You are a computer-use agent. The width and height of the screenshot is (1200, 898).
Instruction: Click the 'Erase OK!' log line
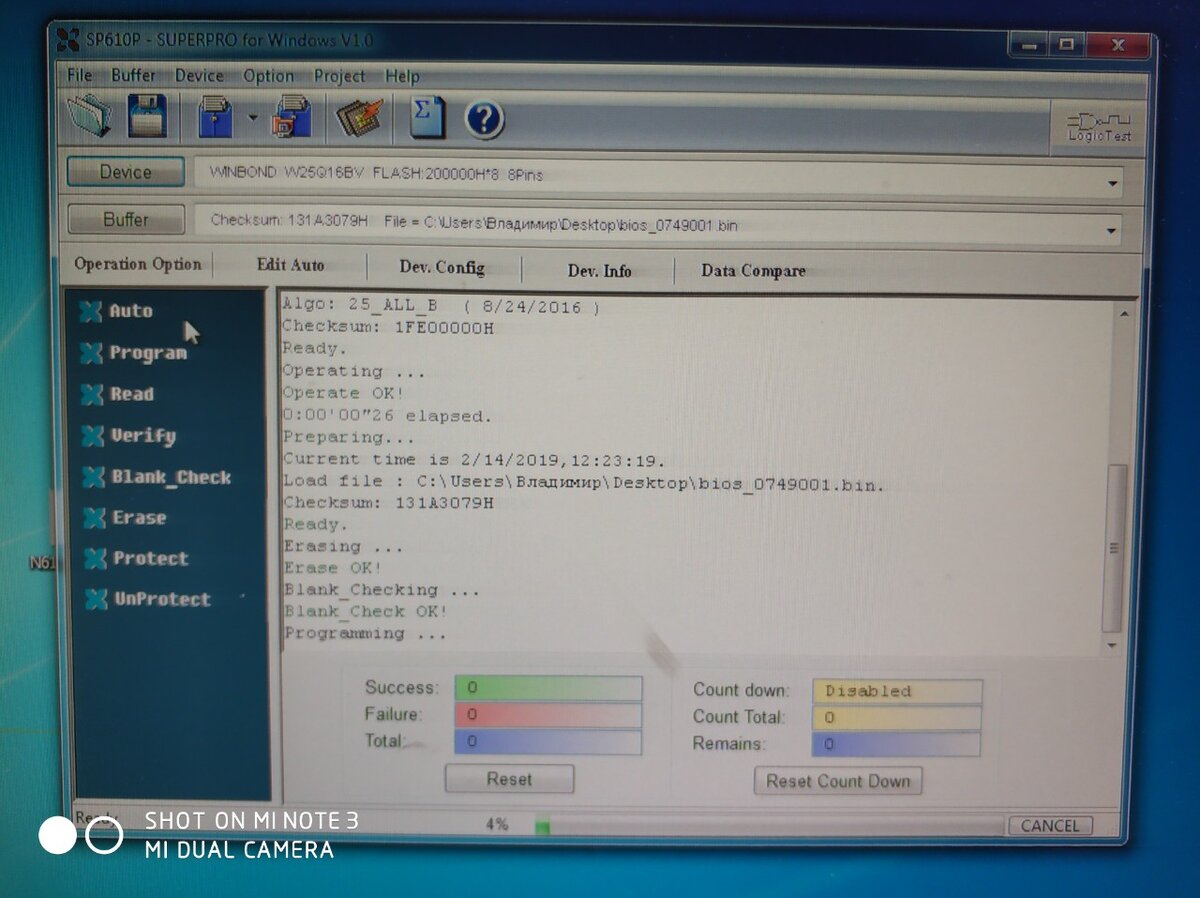pos(332,568)
